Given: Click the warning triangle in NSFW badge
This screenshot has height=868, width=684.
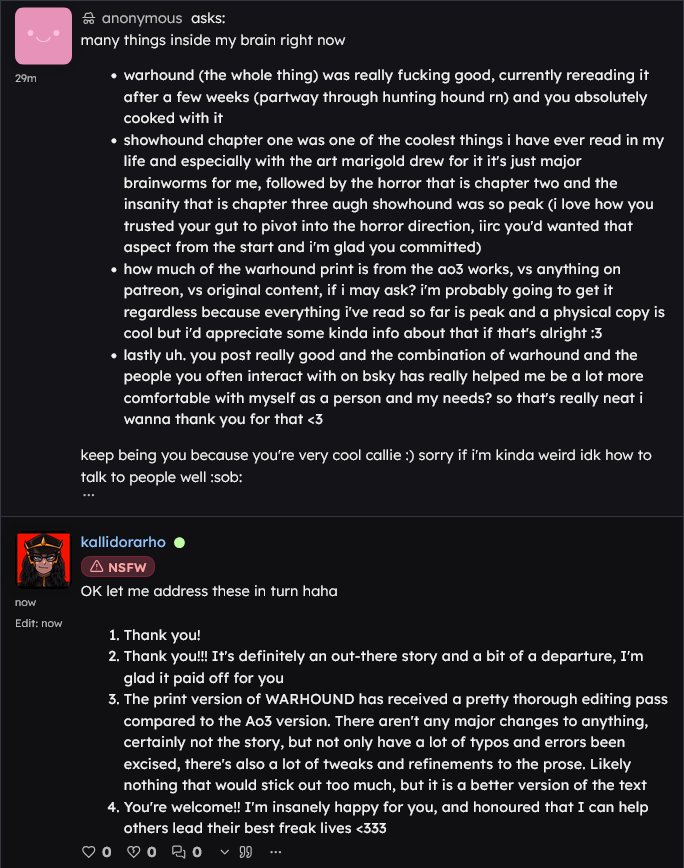Looking at the screenshot, I should (x=97, y=567).
